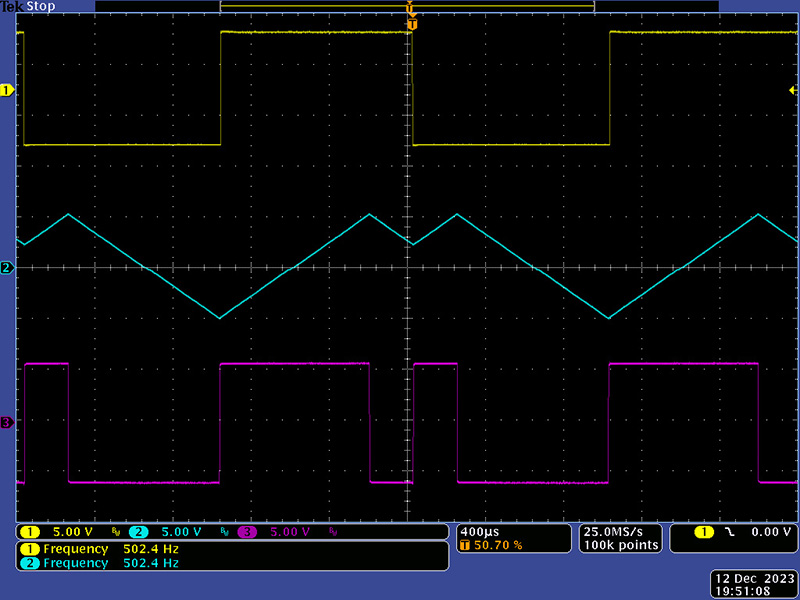
Task: Click the 25.0MS/s sample rate readout
Action: coord(620,530)
